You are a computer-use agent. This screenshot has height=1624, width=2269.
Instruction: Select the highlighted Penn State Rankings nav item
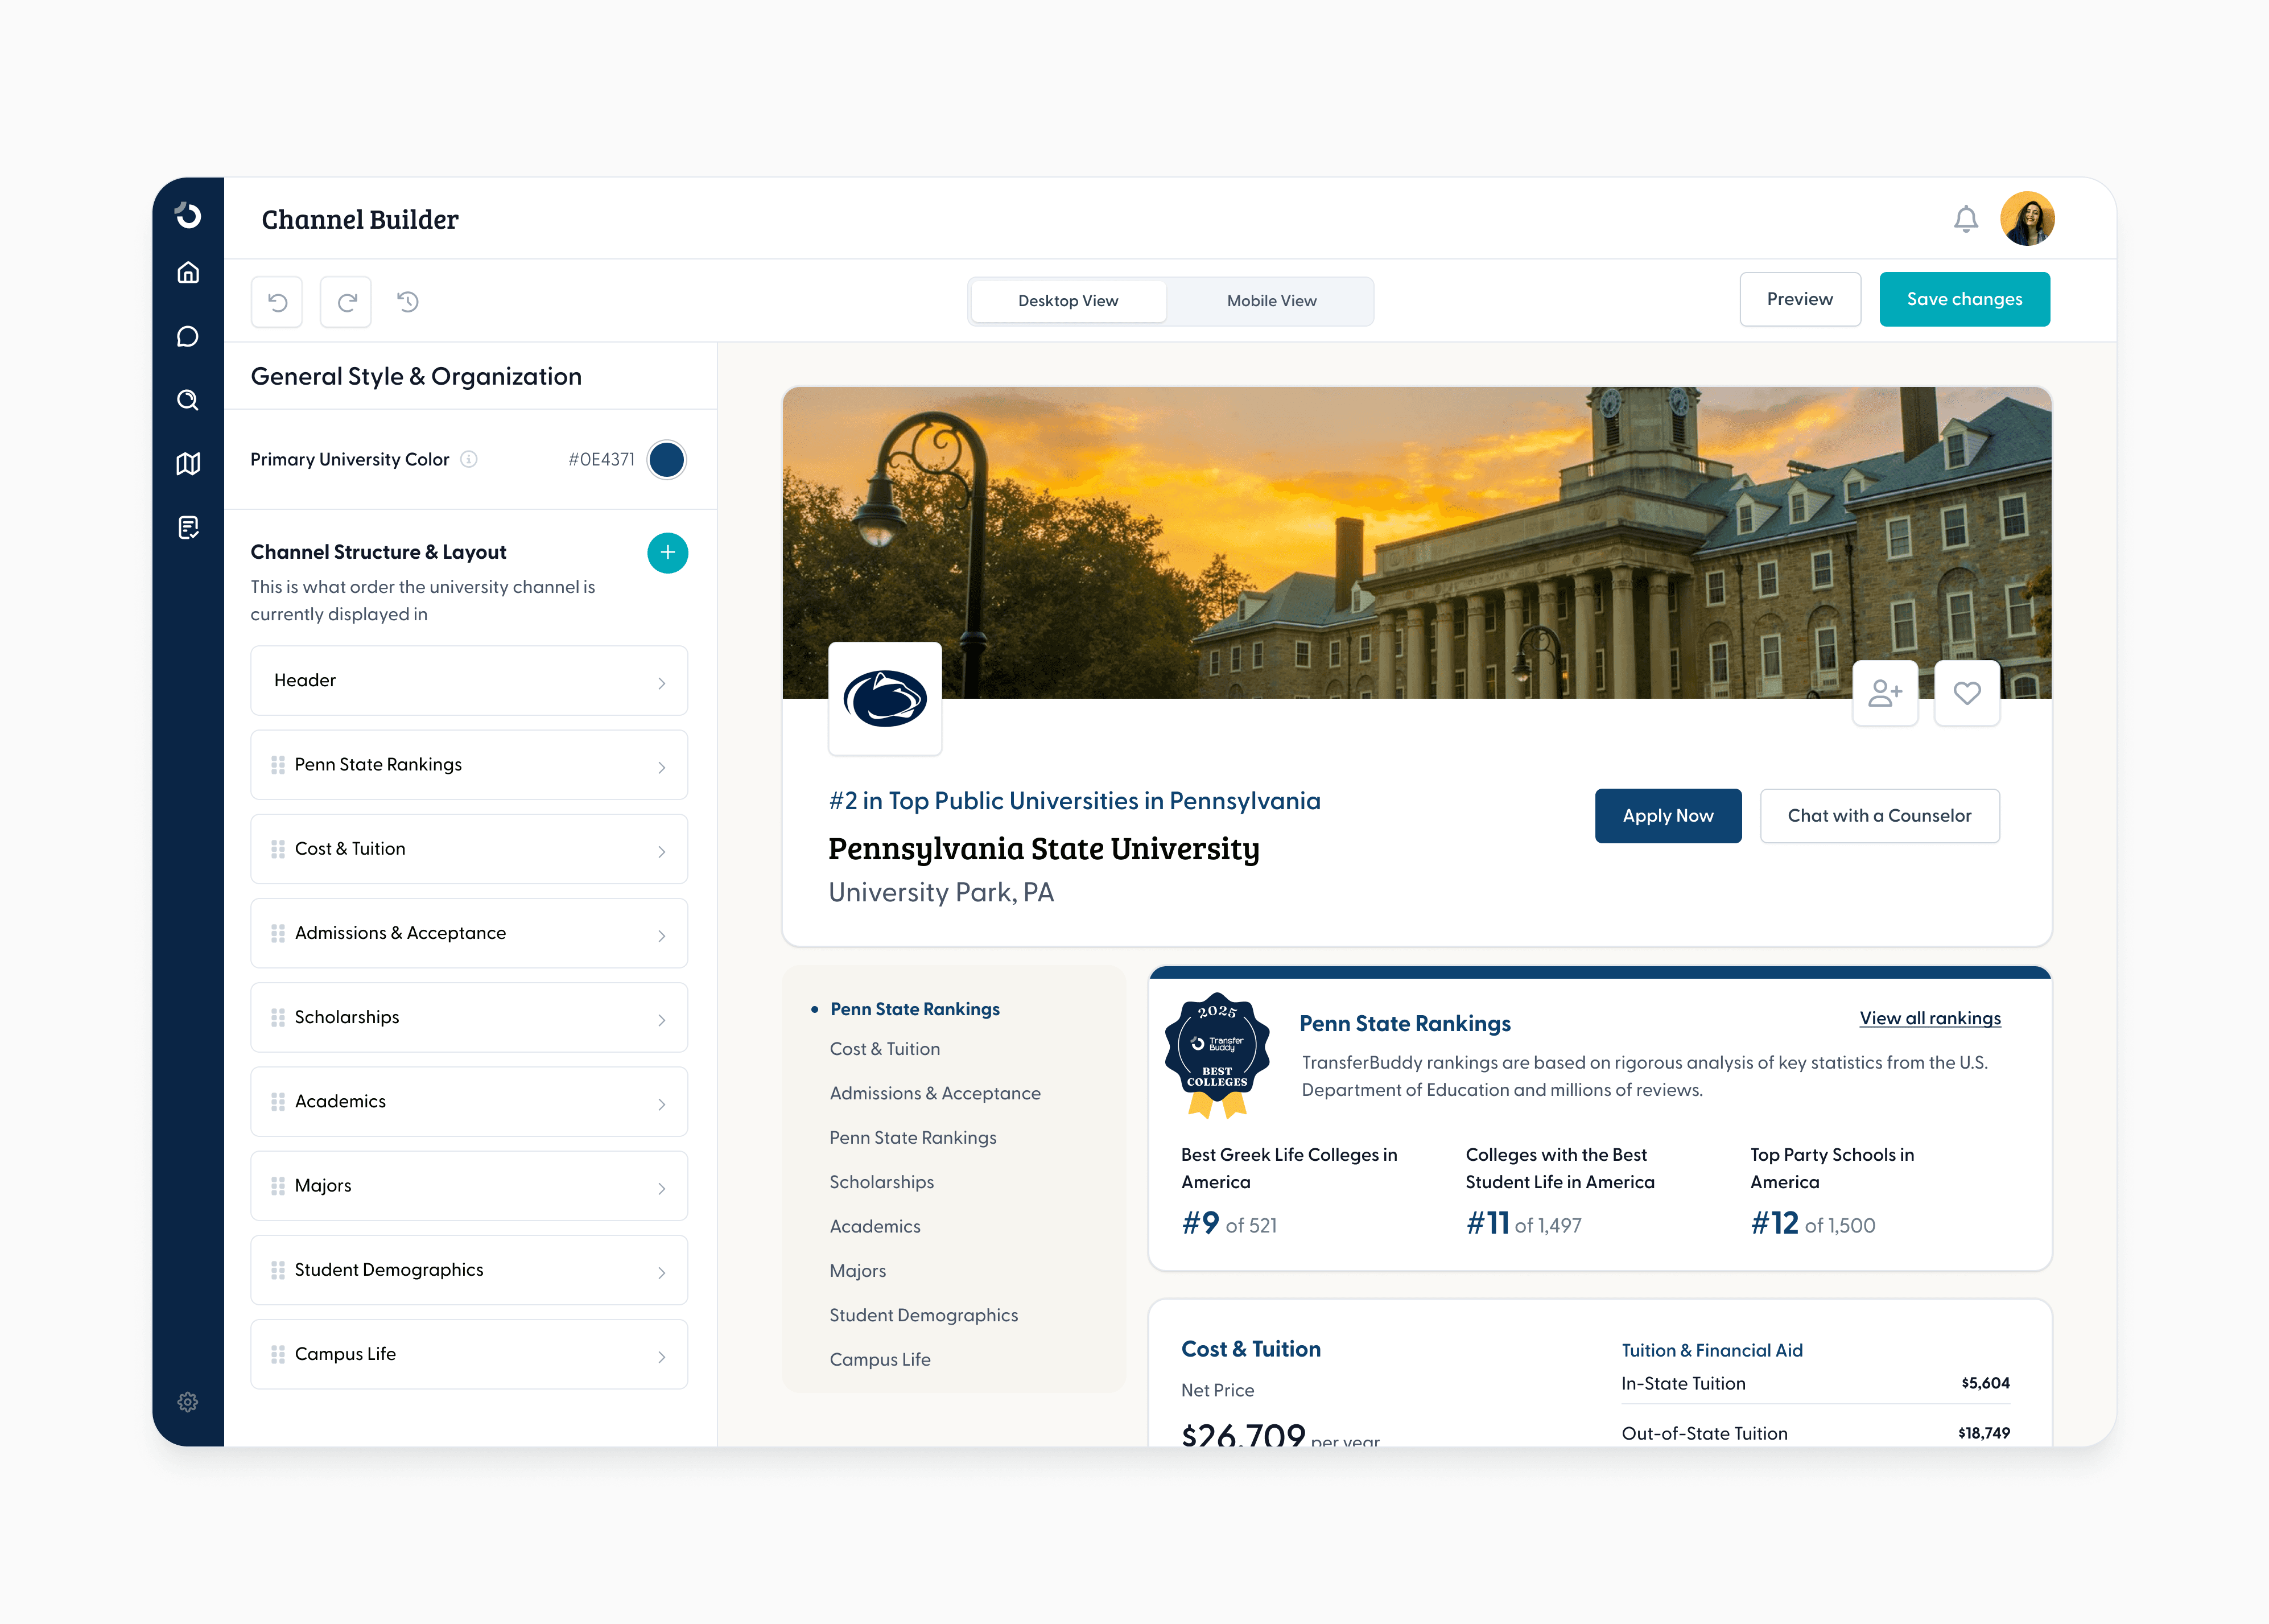tap(915, 1009)
